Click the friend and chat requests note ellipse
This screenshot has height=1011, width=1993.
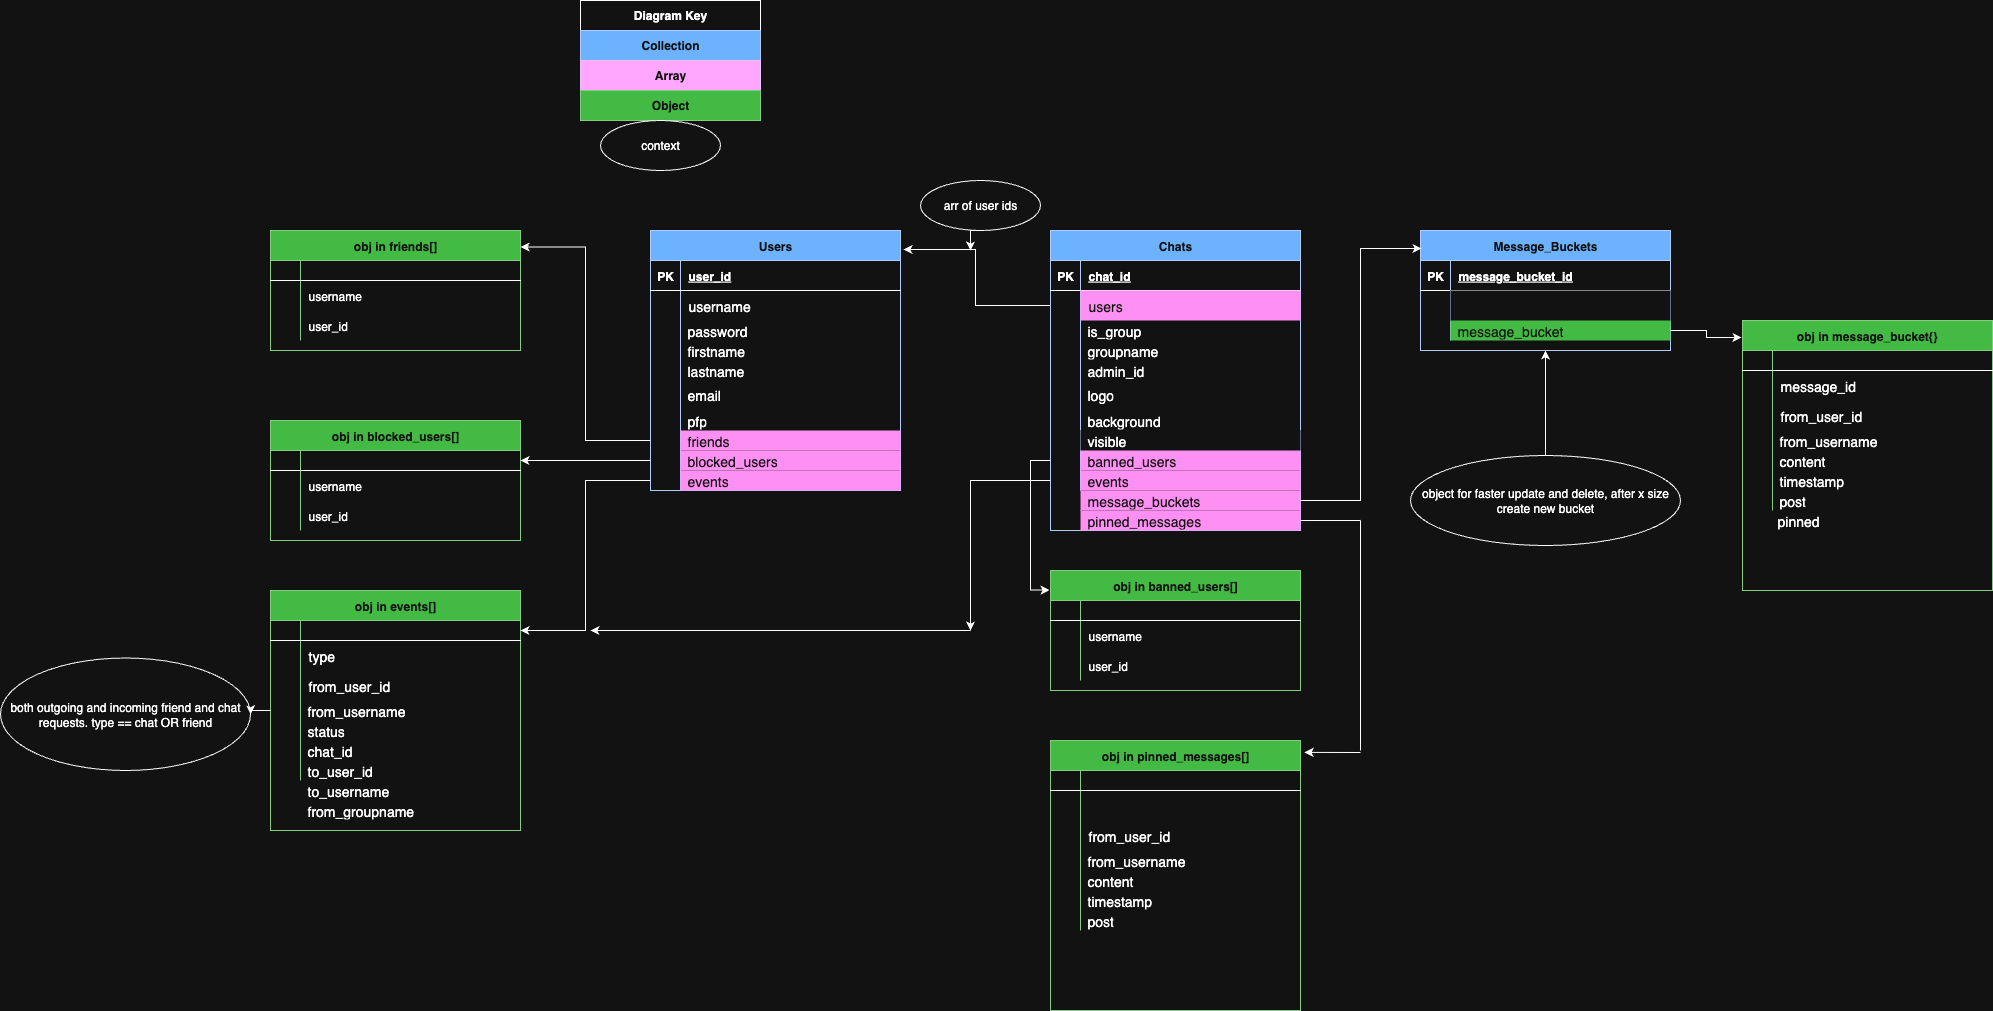coord(125,715)
